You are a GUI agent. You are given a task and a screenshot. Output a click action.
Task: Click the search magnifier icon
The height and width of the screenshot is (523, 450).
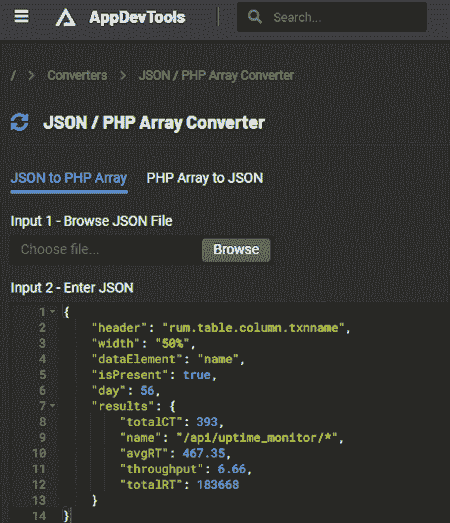255,17
